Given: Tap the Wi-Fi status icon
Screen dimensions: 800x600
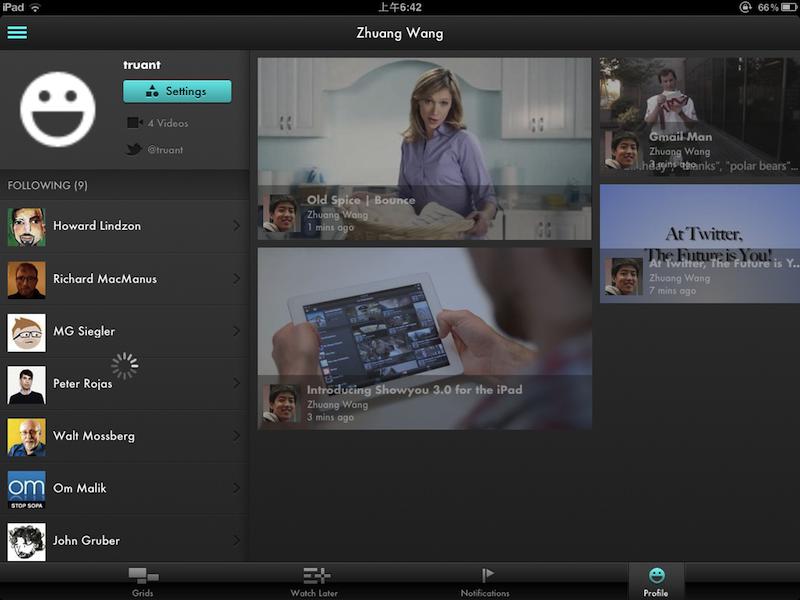Looking at the screenshot, I should 36,7.
